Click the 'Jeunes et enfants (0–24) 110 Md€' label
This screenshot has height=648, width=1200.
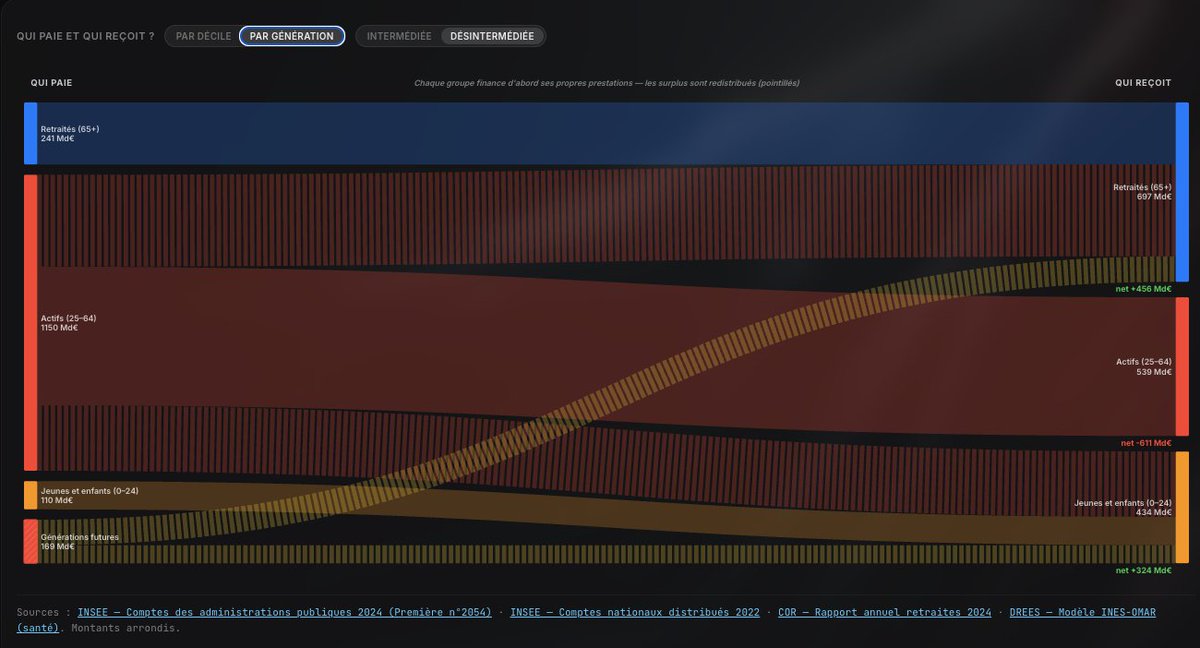tap(89, 496)
